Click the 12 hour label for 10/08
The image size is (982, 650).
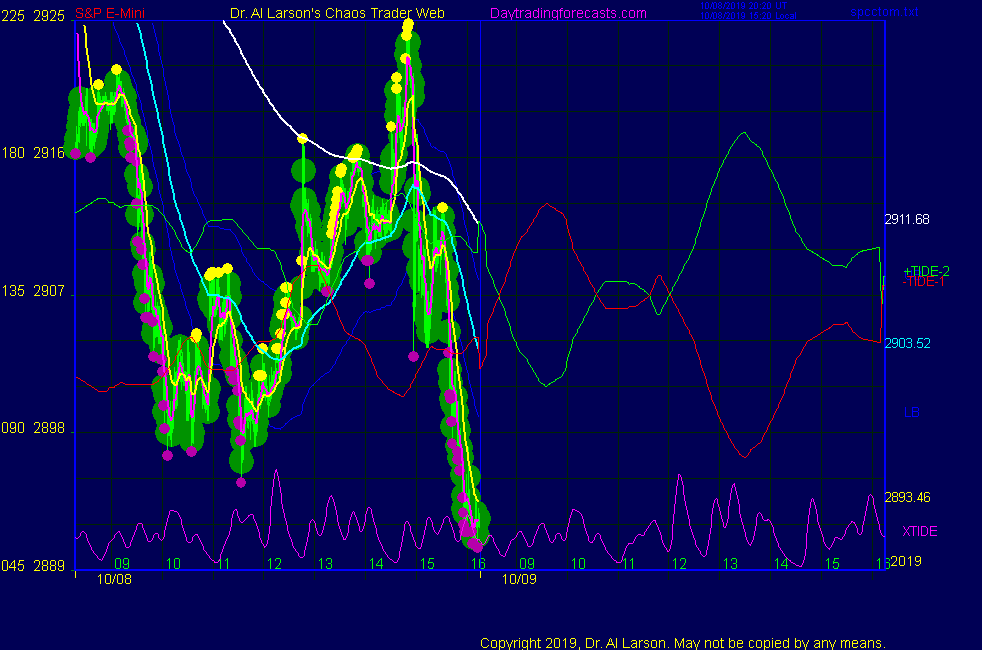[x=274, y=564]
